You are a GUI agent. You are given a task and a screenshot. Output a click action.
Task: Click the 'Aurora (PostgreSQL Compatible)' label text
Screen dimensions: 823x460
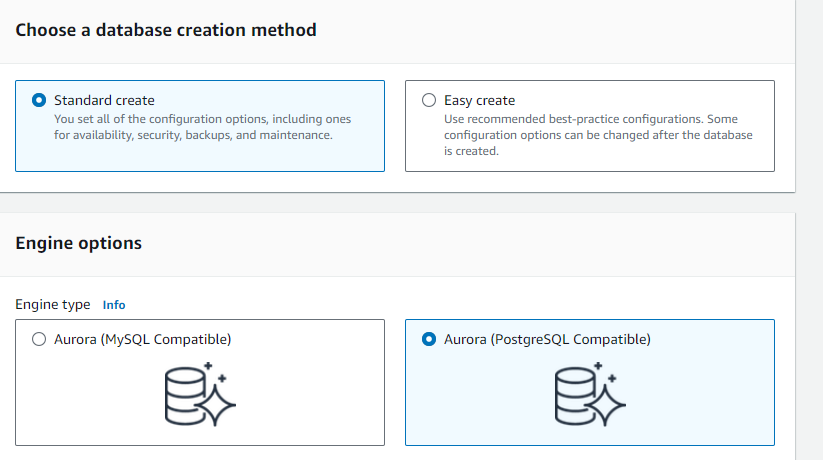coord(547,339)
